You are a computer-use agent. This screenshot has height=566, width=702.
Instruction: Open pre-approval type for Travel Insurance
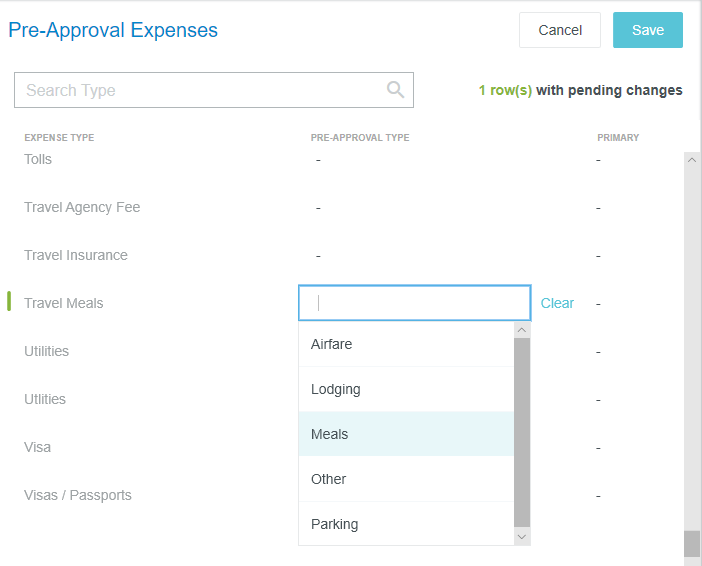click(318, 256)
